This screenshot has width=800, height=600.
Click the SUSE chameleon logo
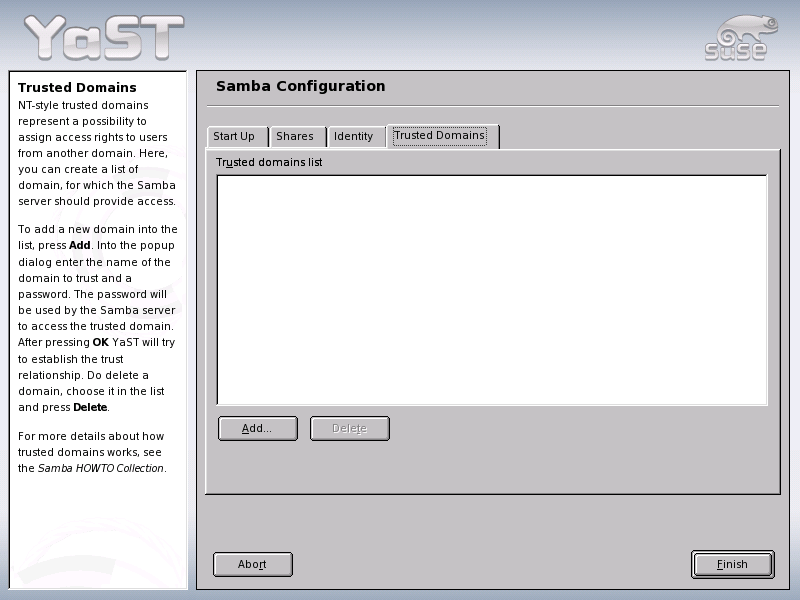coord(741,38)
